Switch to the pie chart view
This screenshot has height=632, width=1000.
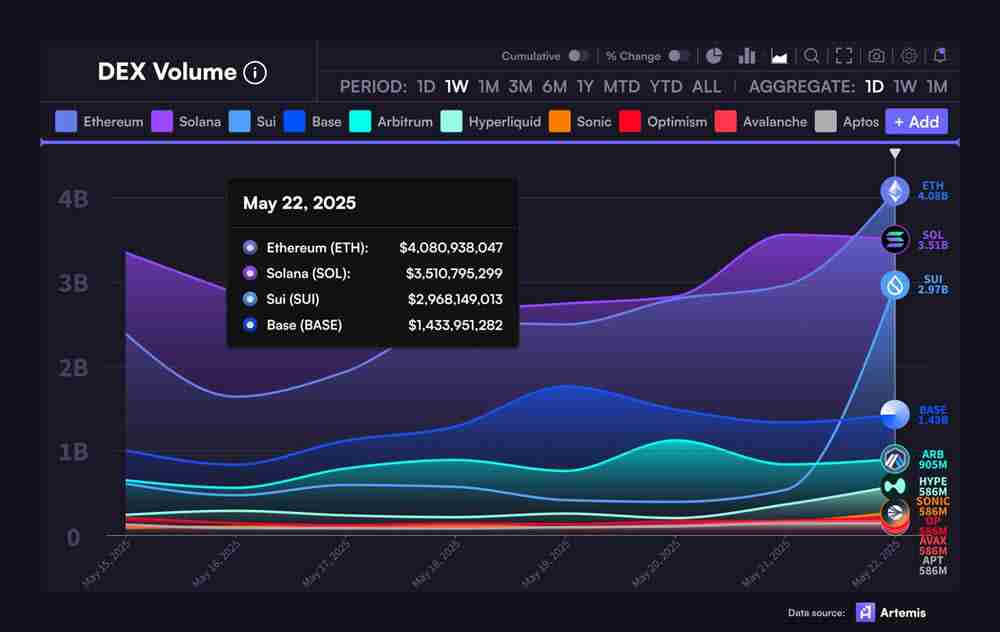click(714, 56)
